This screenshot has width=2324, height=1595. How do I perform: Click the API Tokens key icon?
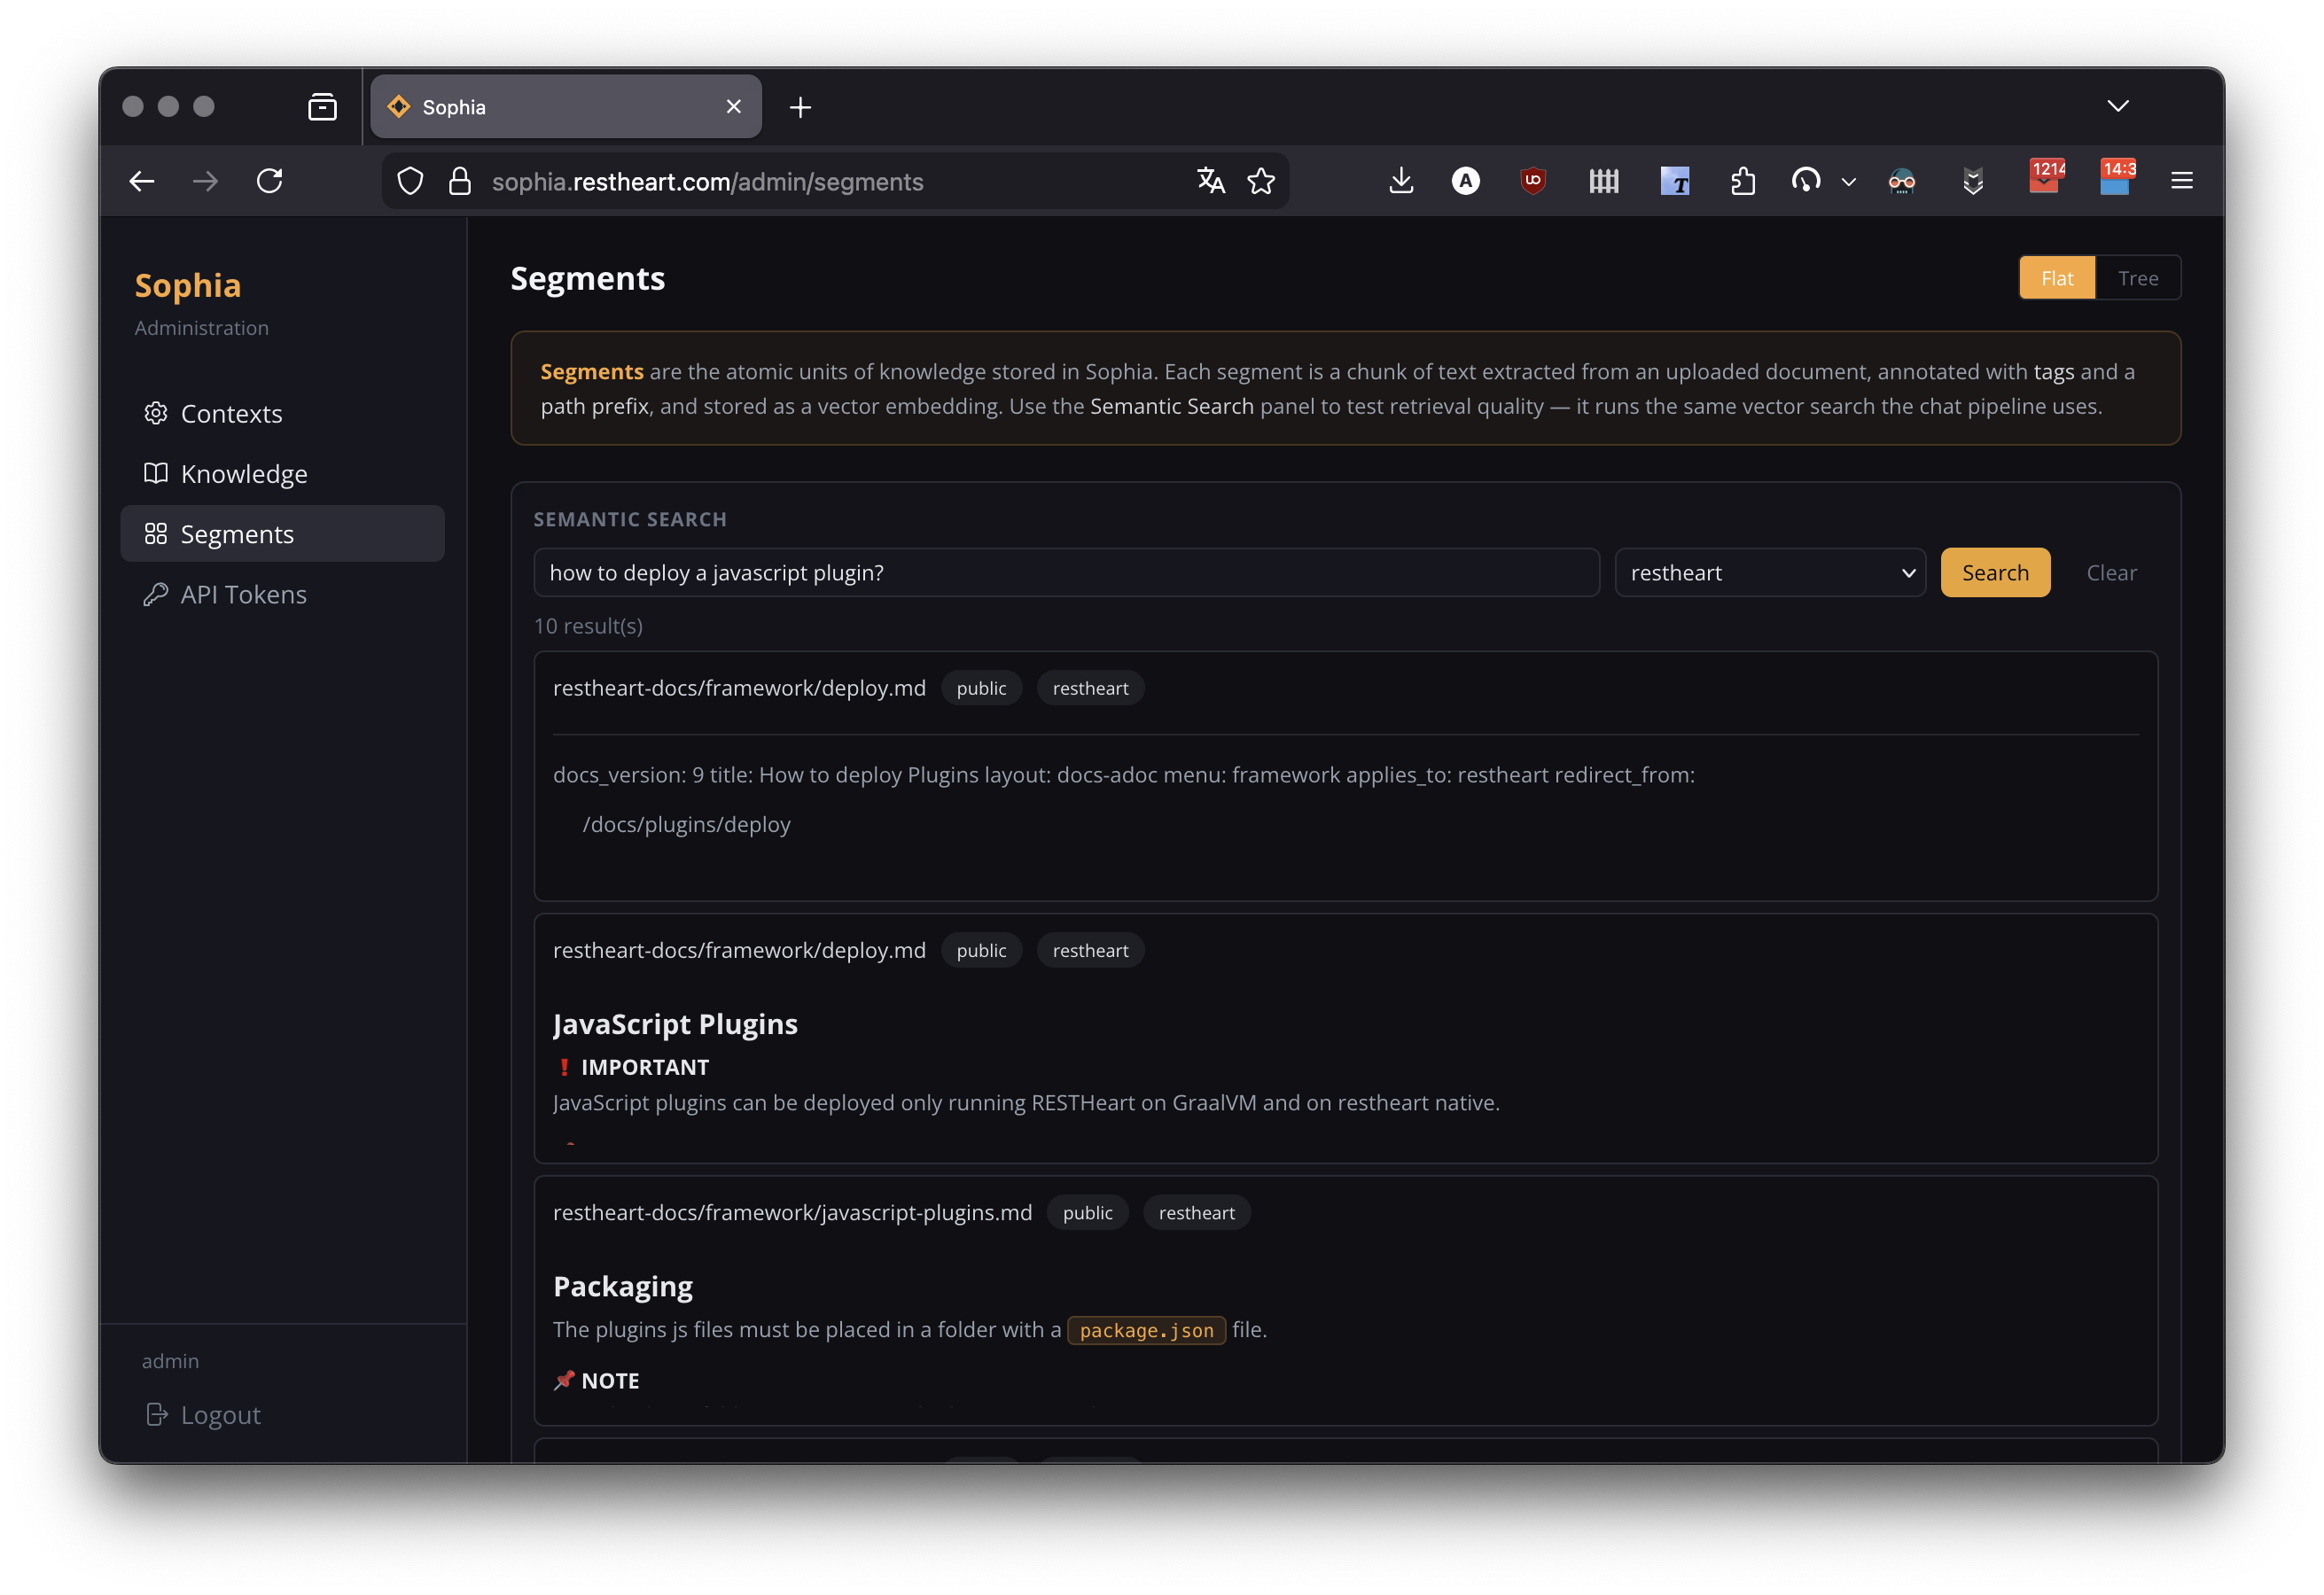[156, 594]
